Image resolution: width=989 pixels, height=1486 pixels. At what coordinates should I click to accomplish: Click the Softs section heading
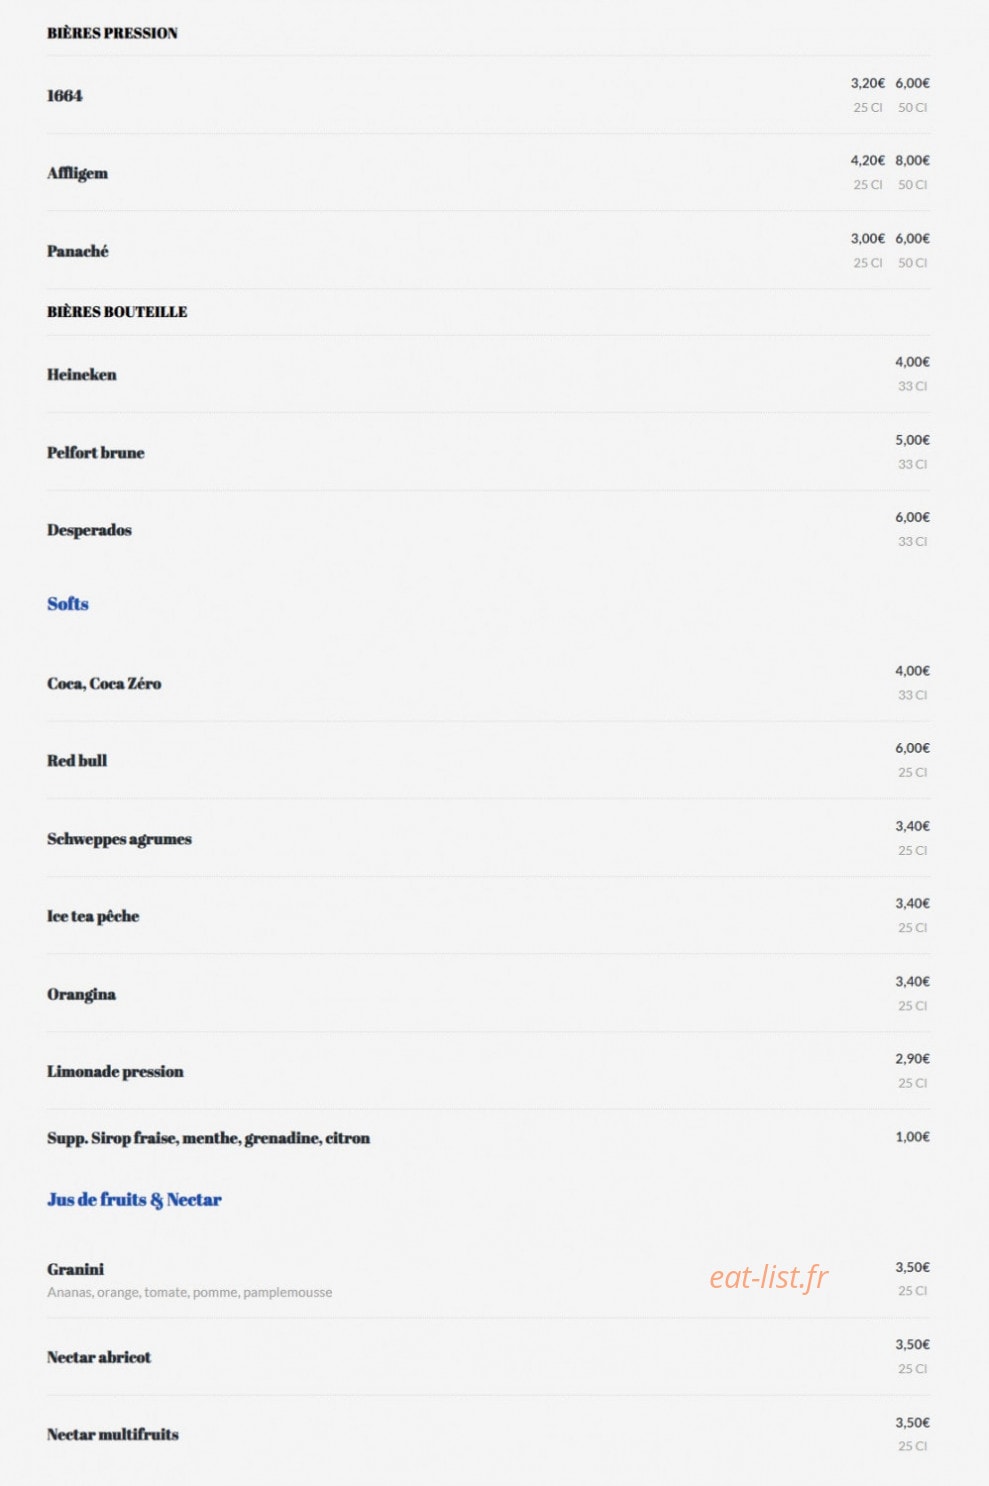click(x=68, y=604)
